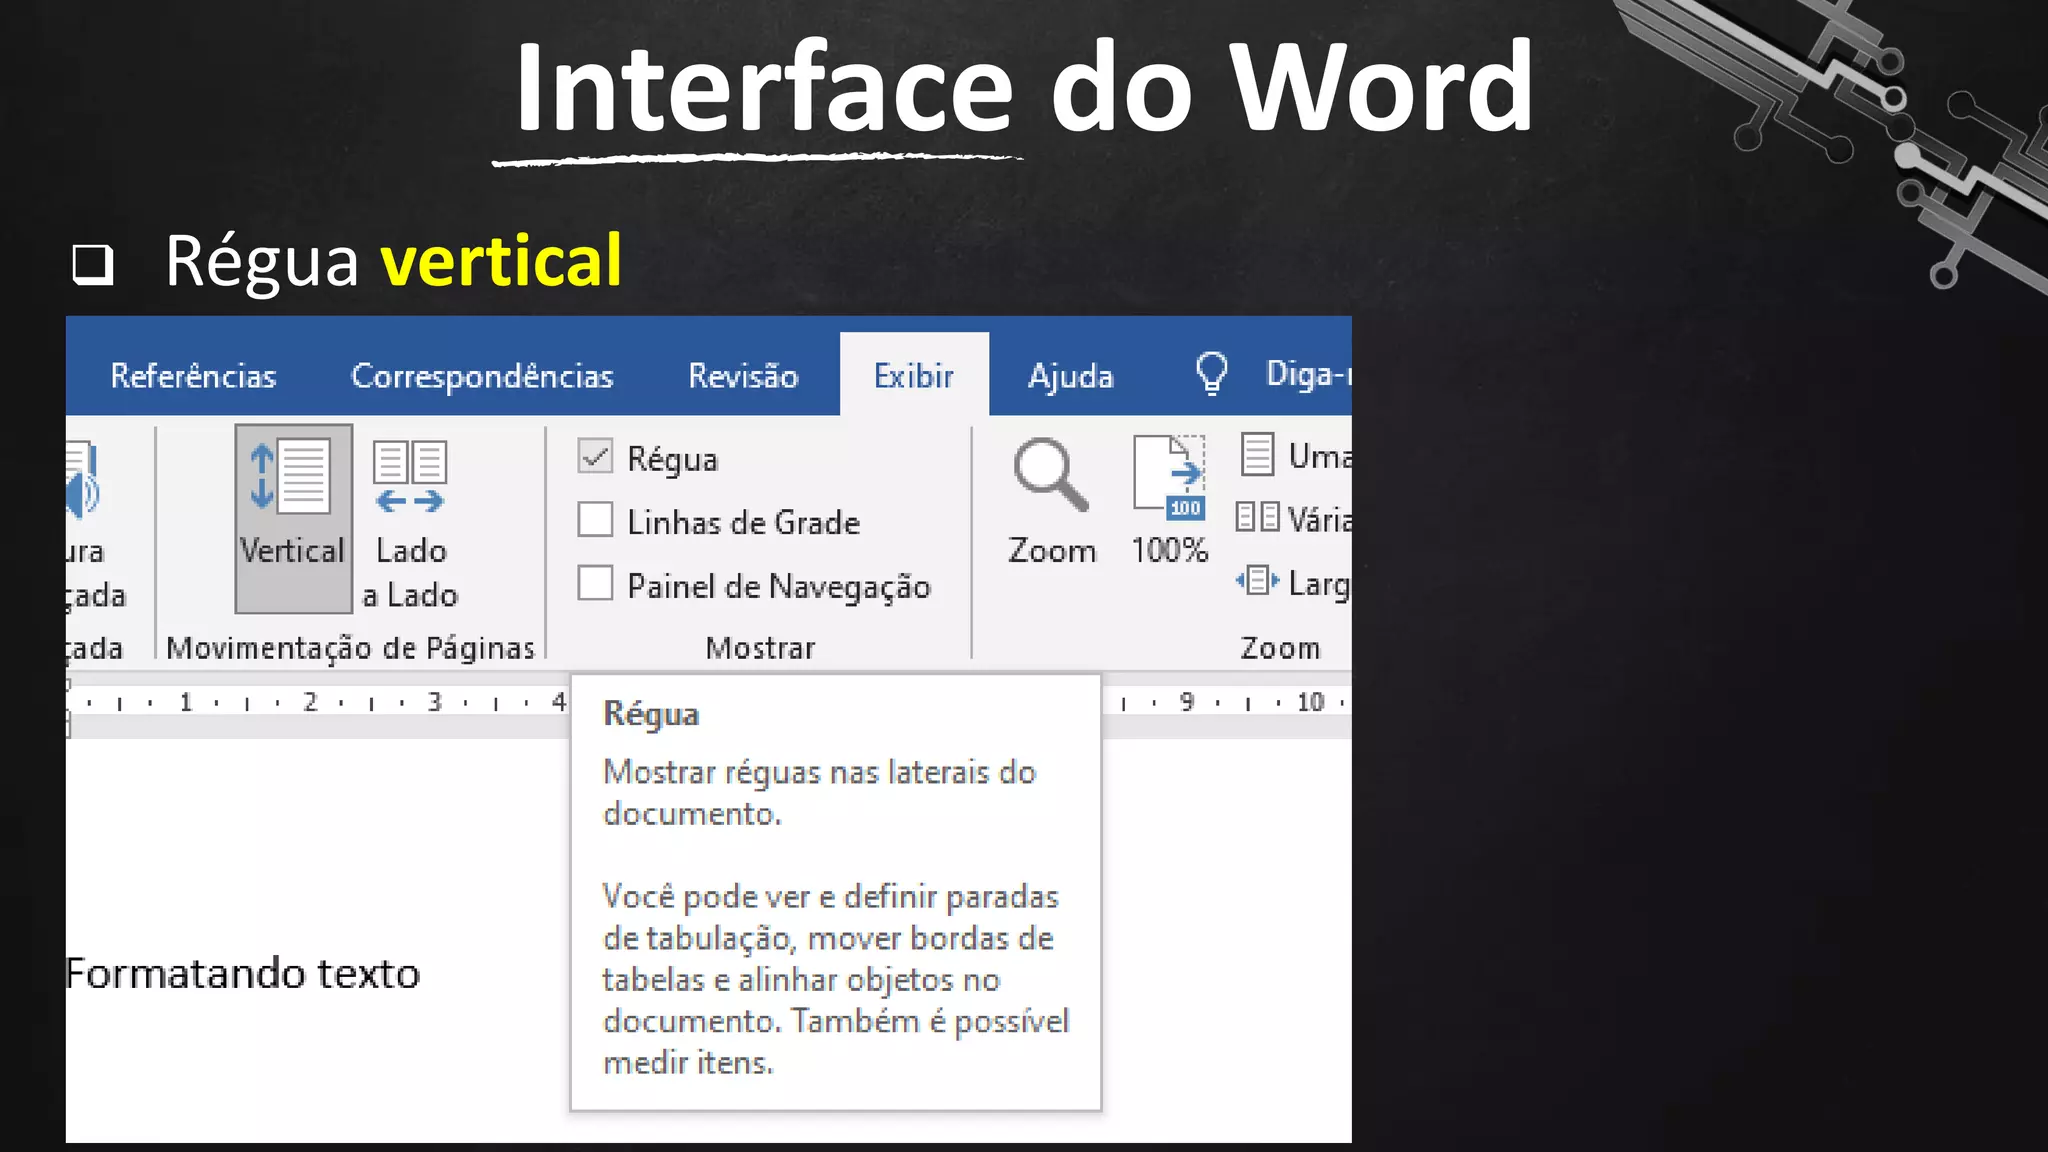Viewport: 2048px width, 1152px height.
Task: Switch to the Correspondências tab
Action: pos(482,377)
